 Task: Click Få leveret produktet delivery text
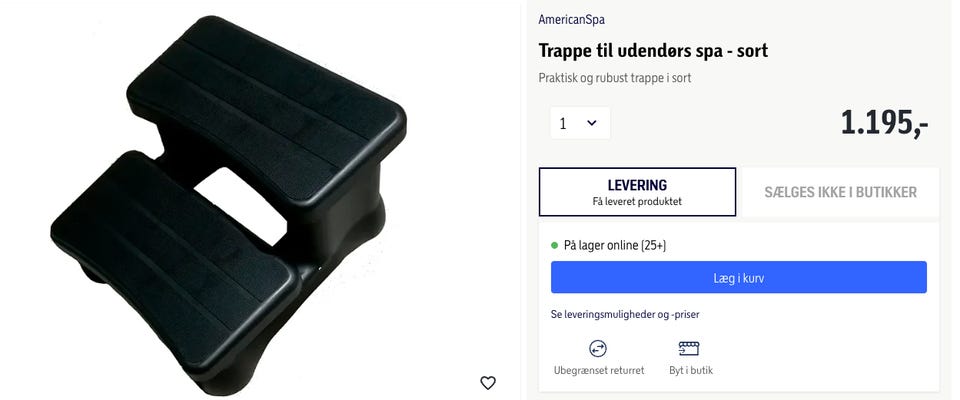(637, 202)
